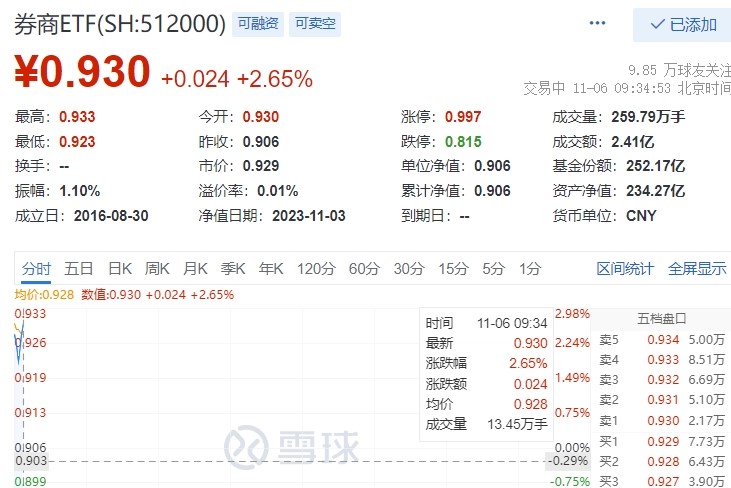The image size is (731, 488).
Task: Switch to the 120分 chart tab
Action: [x=317, y=269]
